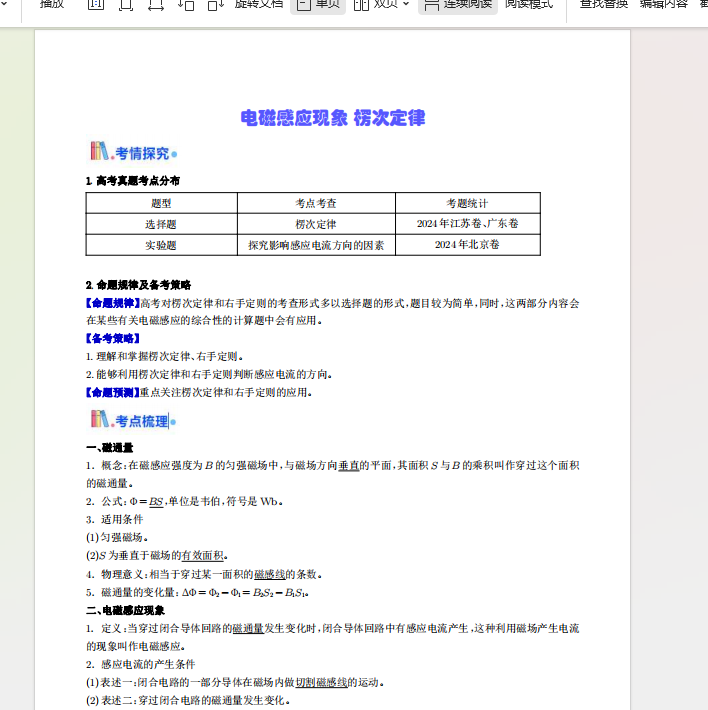Click the blue 【命题规律】 label

pyautogui.click(x=113, y=303)
